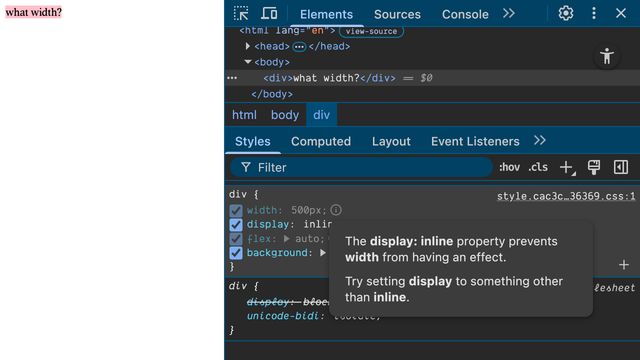Show more DevTools panels chevron
The image size is (640, 360).
pos(509,13)
